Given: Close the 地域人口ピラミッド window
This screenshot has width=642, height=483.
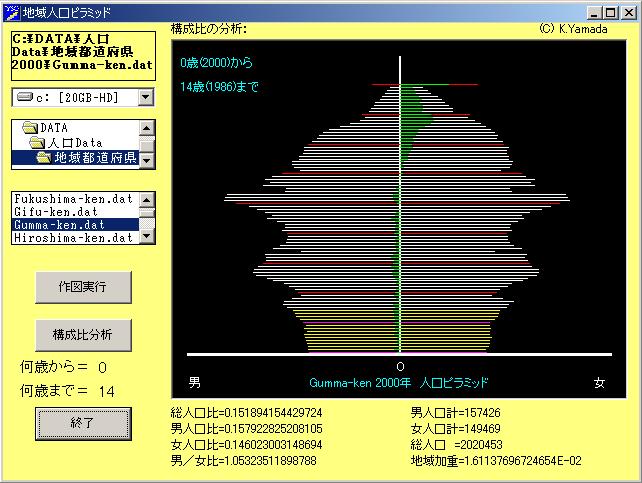Looking at the screenshot, I should 628,13.
